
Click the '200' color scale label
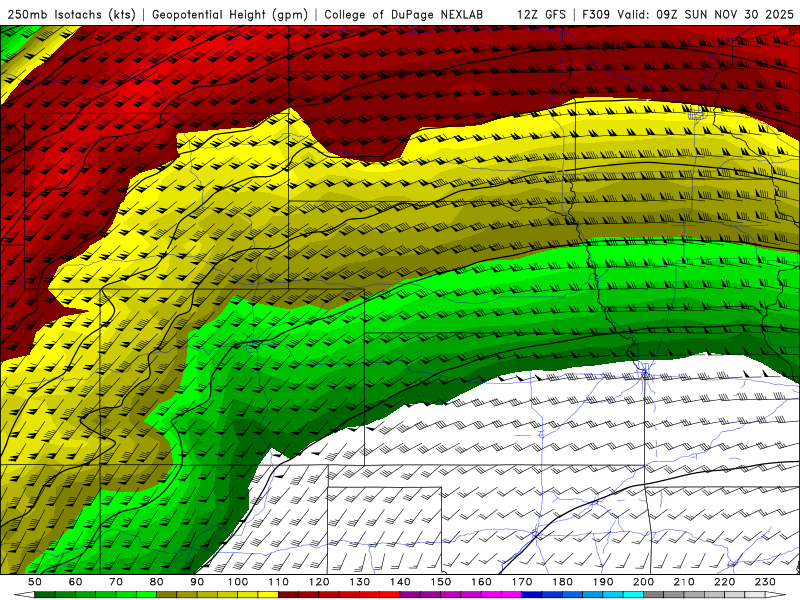pos(643,582)
